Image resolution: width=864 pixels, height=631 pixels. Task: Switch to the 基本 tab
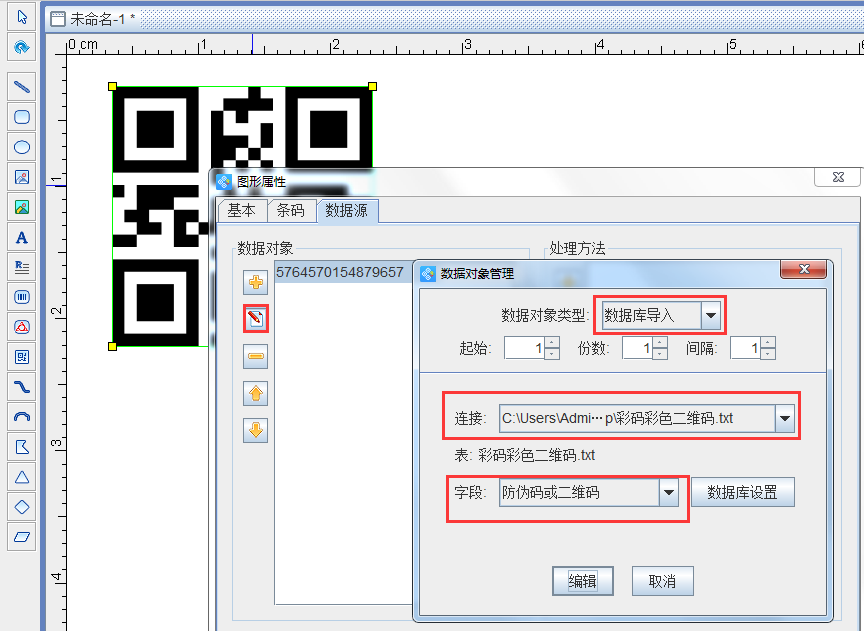pyautogui.click(x=241, y=210)
